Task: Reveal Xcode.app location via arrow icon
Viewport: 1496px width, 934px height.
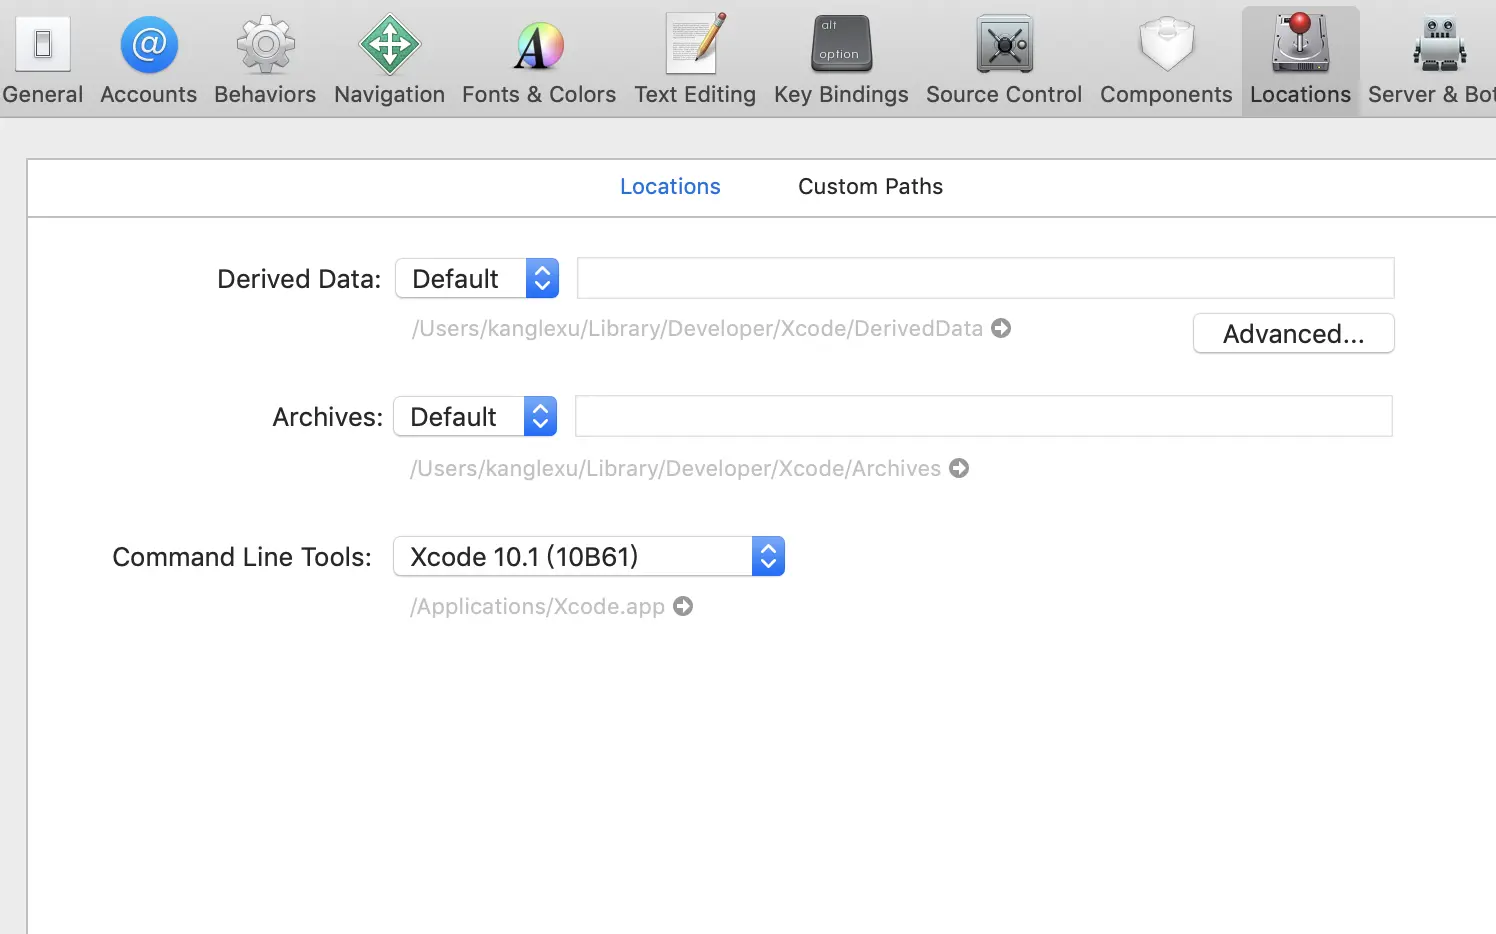Action: point(683,606)
